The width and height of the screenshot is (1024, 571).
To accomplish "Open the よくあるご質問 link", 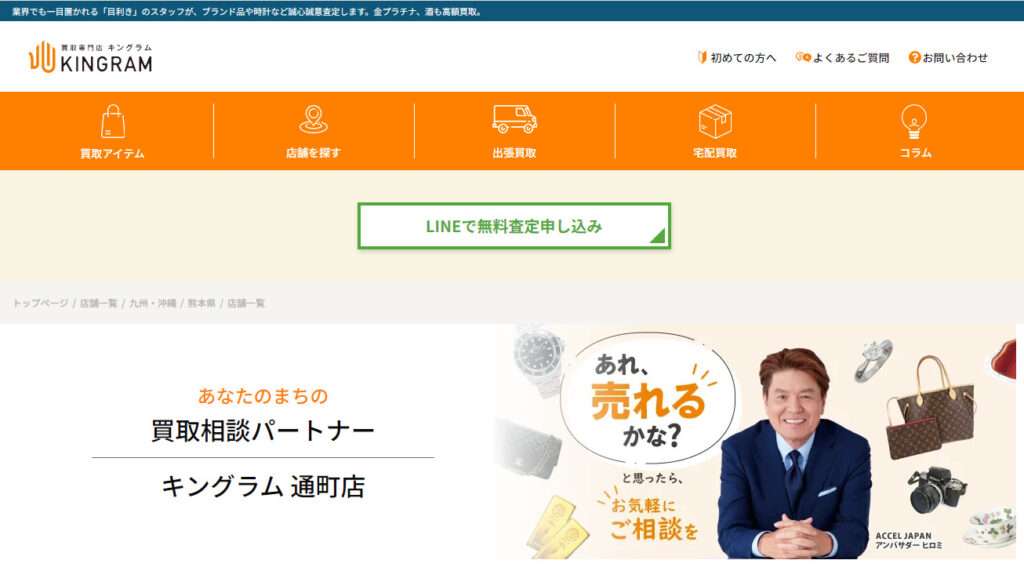I will 850,57.
